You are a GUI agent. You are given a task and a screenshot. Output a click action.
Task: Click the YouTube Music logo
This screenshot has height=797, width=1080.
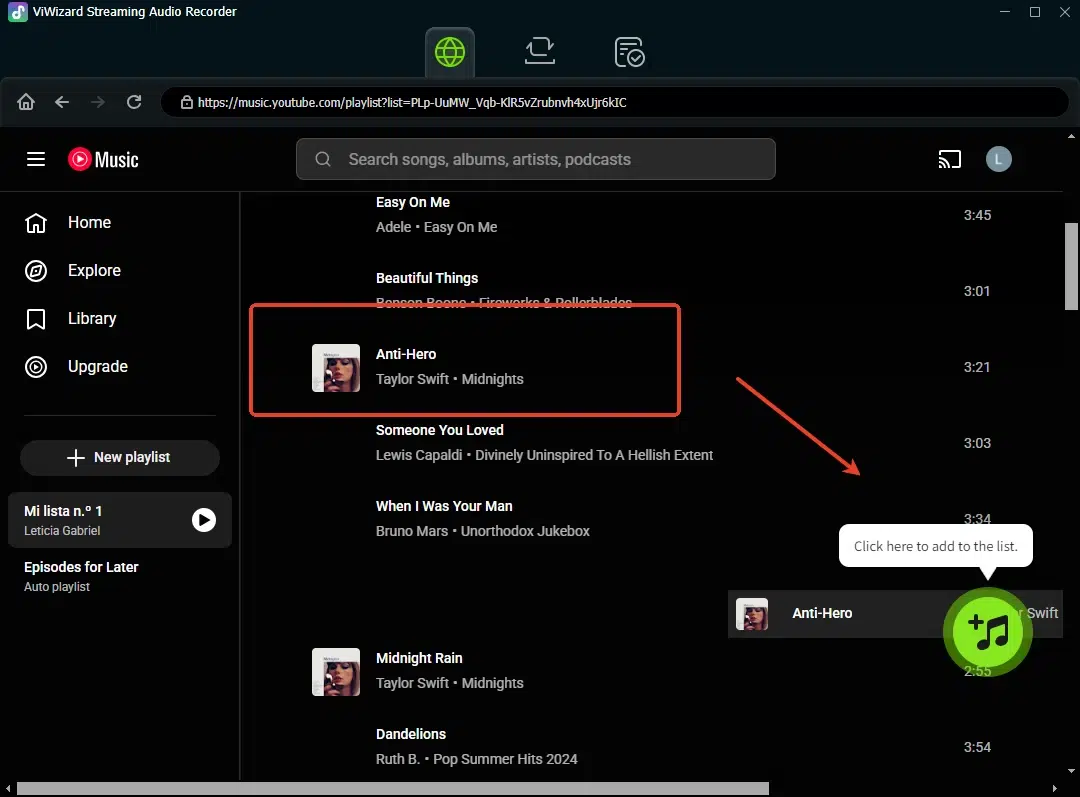pos(103,159)
